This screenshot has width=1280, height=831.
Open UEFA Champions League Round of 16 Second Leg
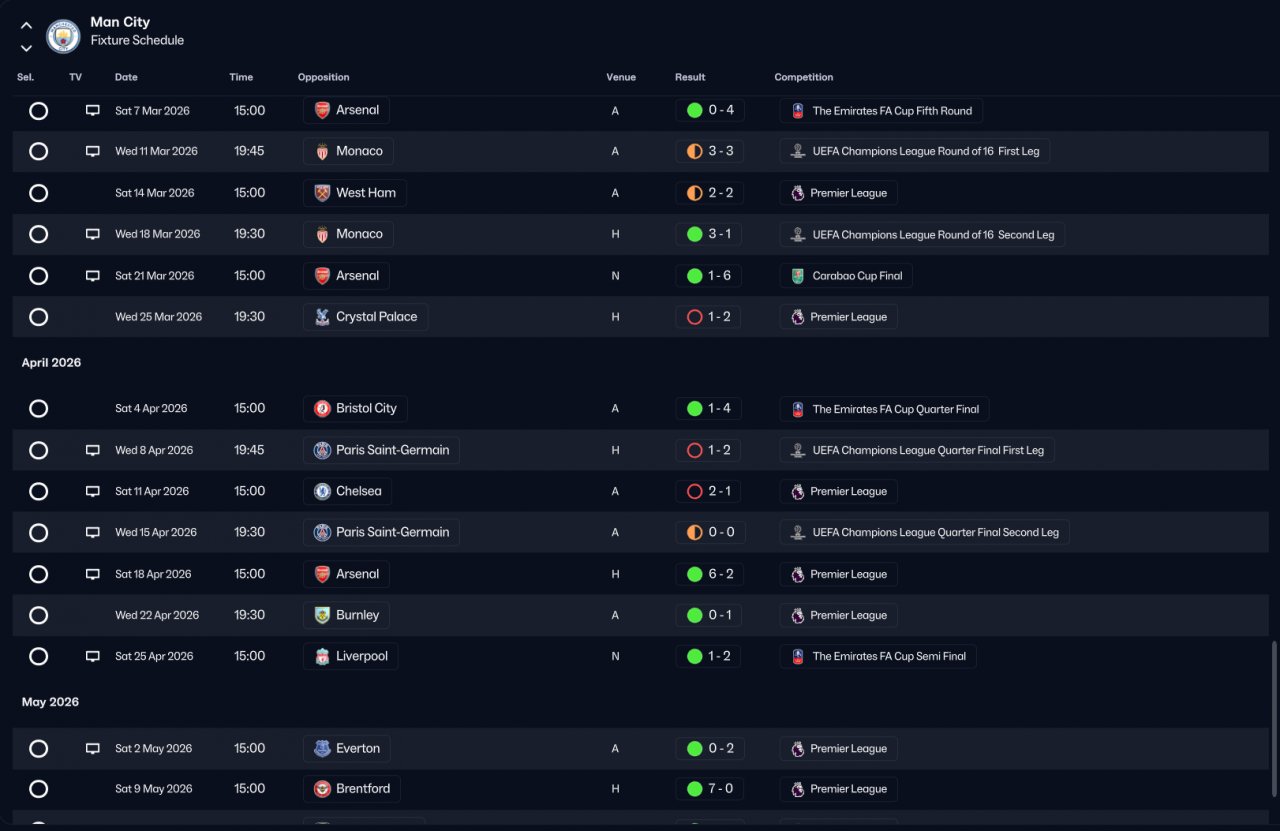[x=922, y=235]
